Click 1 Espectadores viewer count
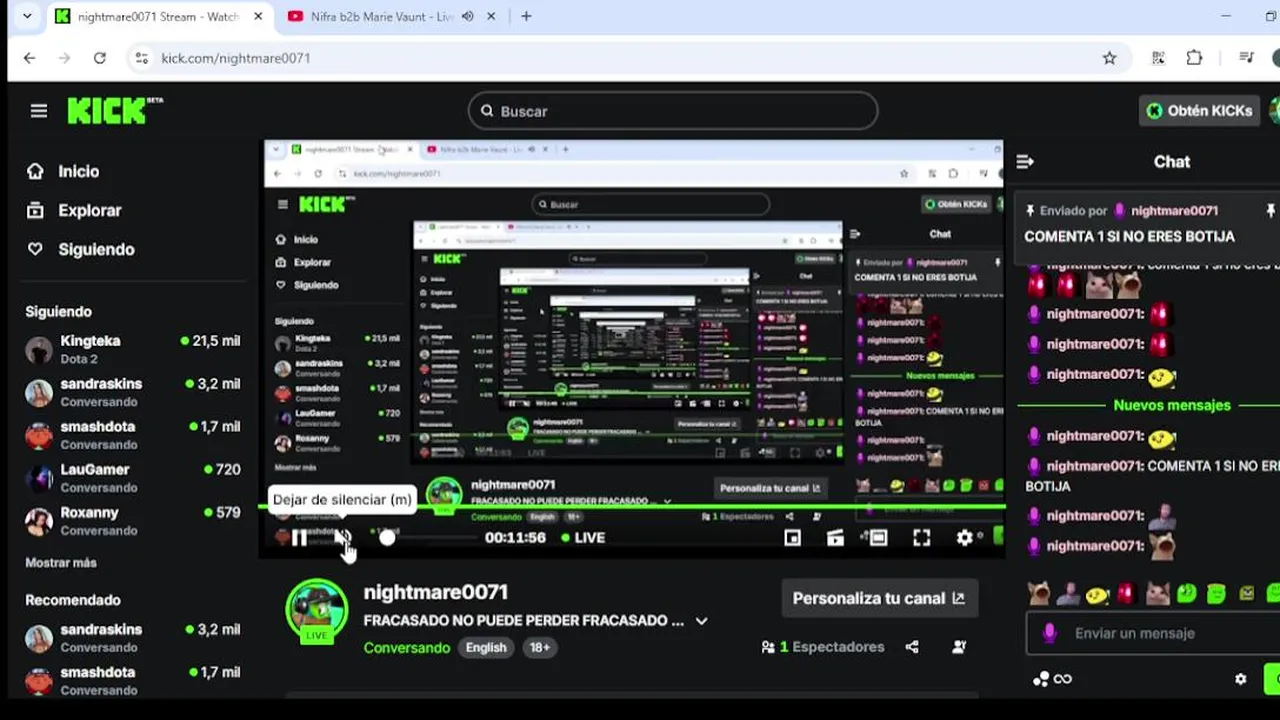The height and width of the screenshot is (720, 1280). [x=823, y=647]
